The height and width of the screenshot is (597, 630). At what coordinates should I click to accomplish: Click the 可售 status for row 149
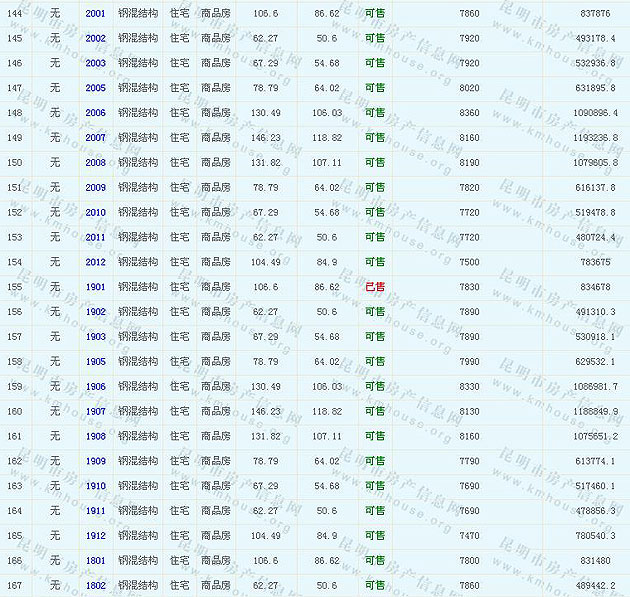375,137
